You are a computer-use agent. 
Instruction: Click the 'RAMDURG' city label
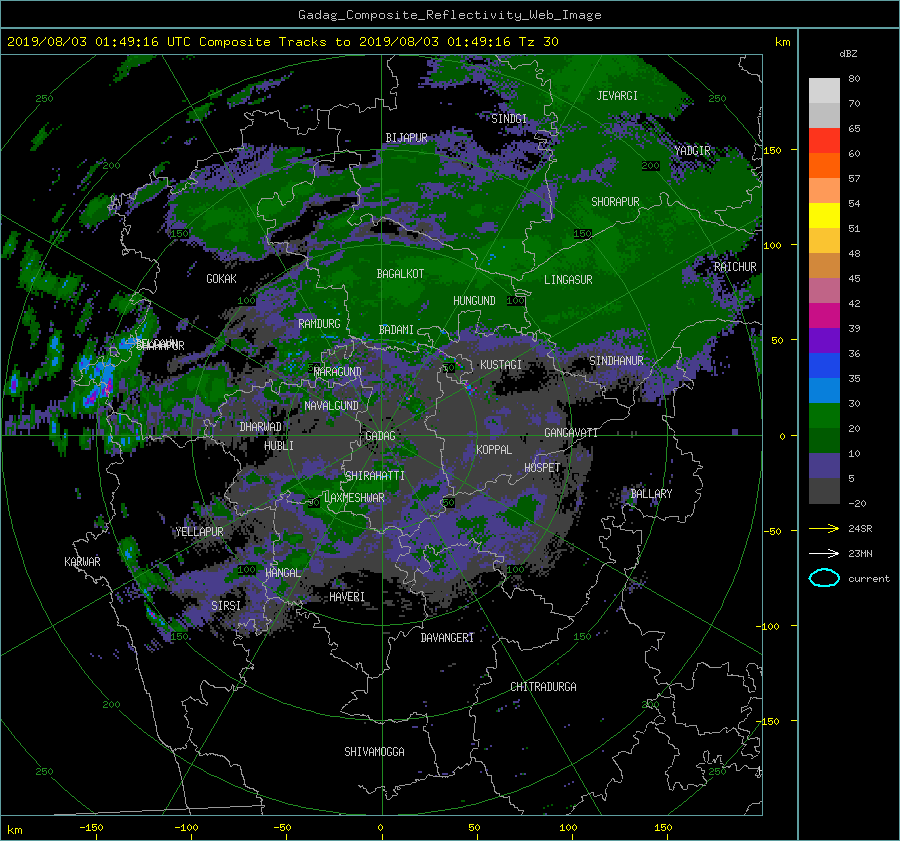[319, 324]
